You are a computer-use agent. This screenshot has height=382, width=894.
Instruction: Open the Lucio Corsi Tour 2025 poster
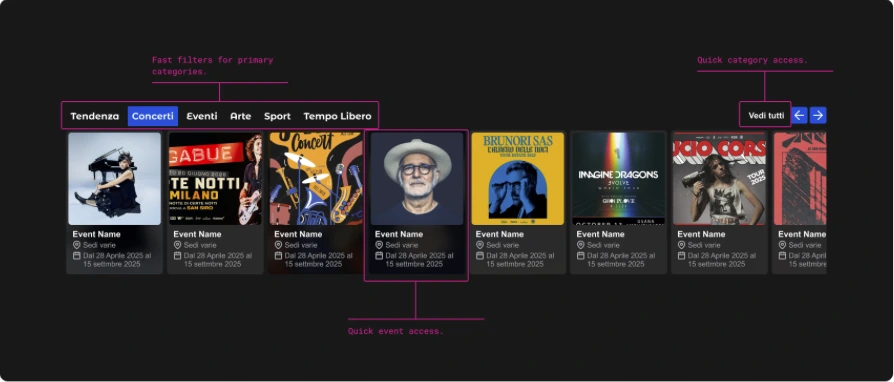tap(720, 179)
